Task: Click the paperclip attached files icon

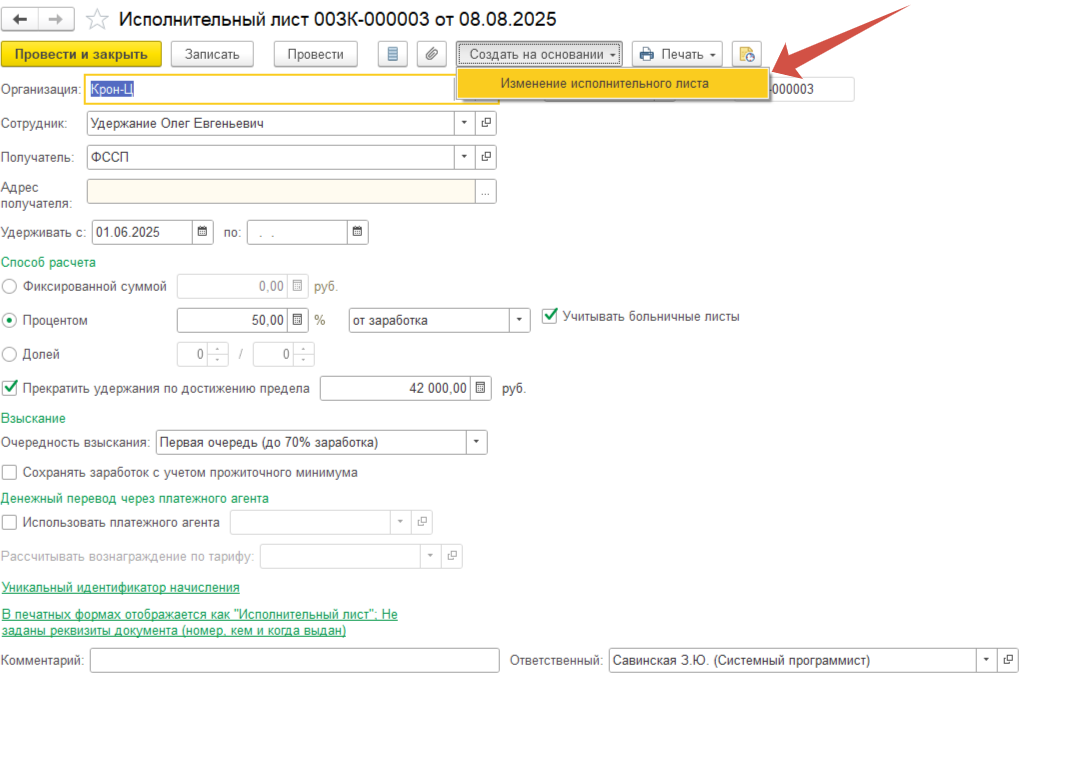Action: coord(431,54)
